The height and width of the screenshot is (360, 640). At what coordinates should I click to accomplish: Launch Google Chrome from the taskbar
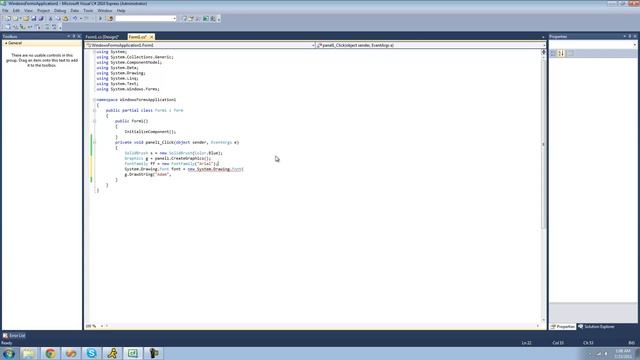[50, 353]
